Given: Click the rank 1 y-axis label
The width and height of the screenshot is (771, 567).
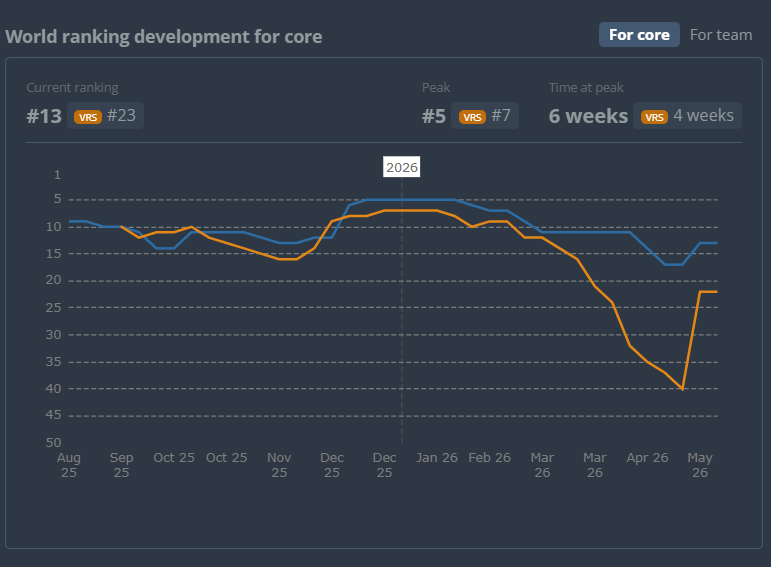Looking at the screenshot, I should click(x=58, y=175).
